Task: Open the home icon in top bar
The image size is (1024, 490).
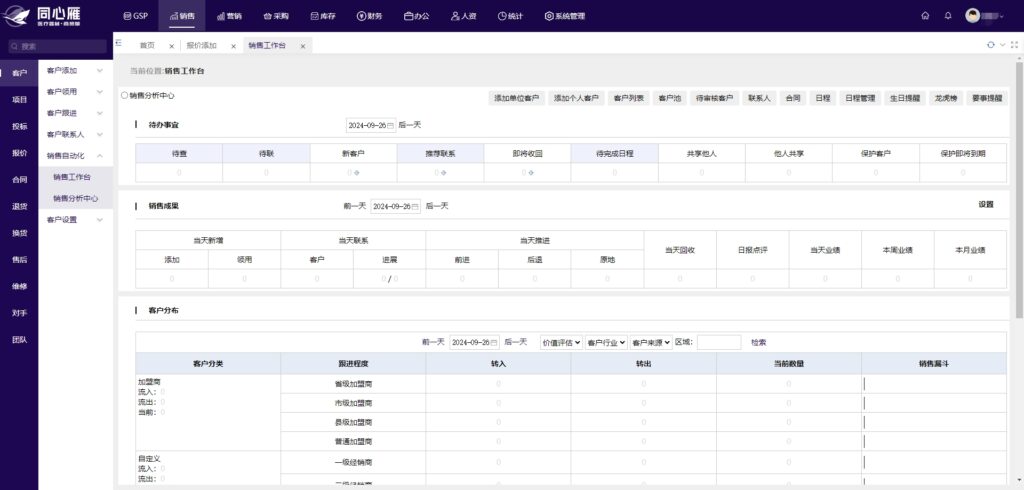Action: (925, 16)
